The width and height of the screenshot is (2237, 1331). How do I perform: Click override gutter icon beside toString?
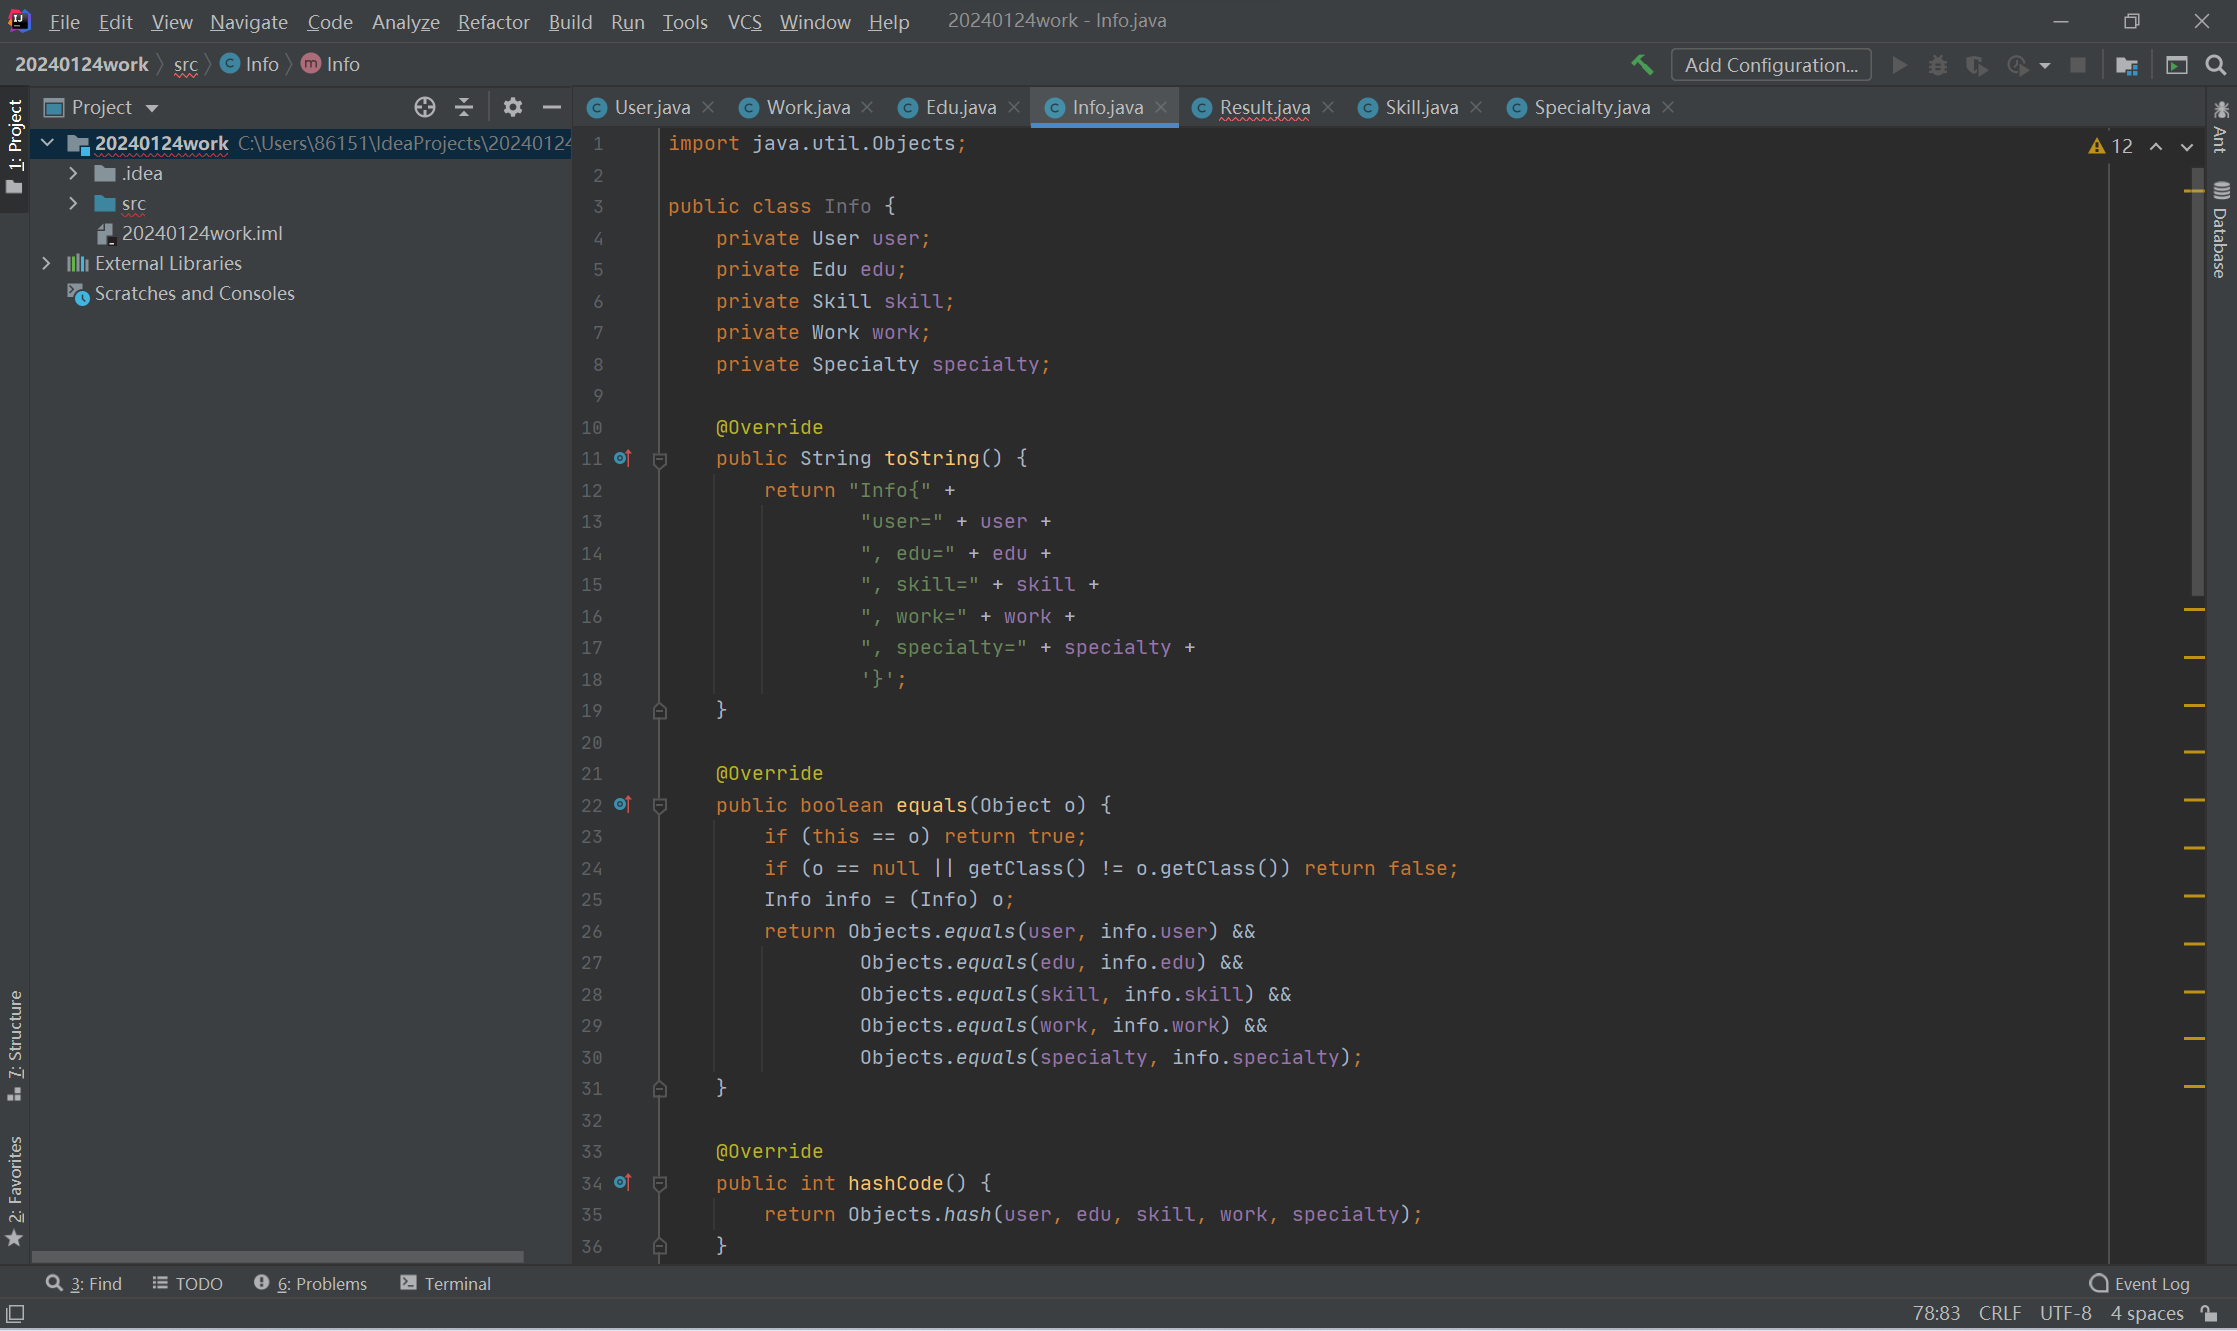click(622, 458)
